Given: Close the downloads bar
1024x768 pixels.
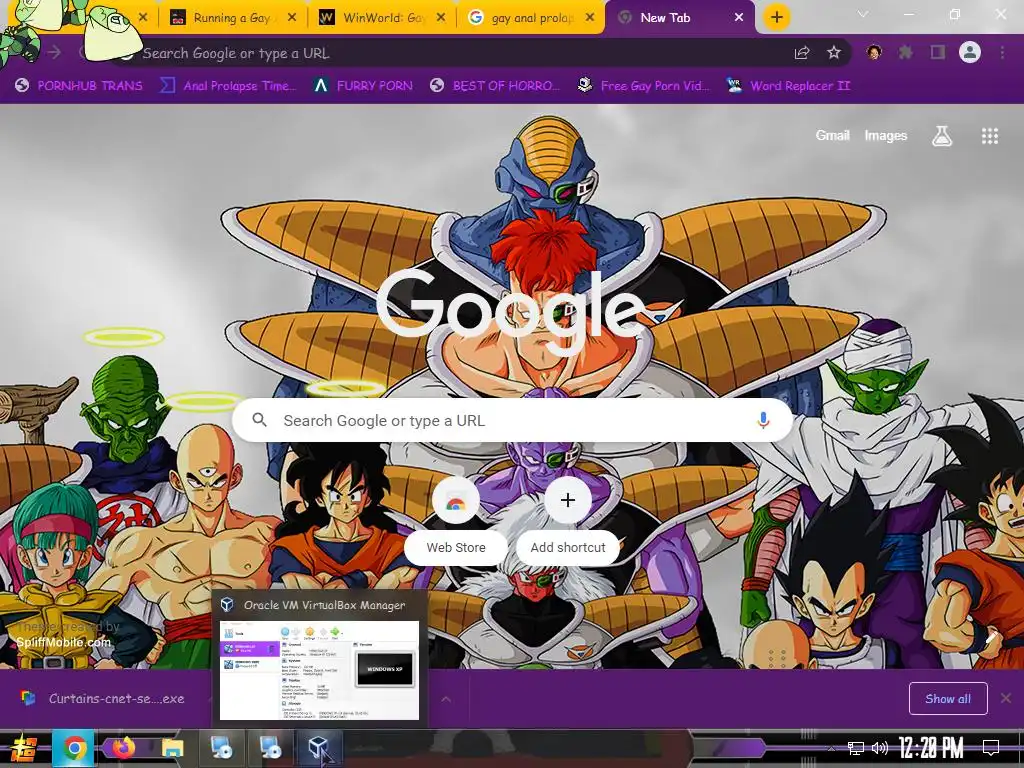Looking at the screenshot, I should [1006, 698].
